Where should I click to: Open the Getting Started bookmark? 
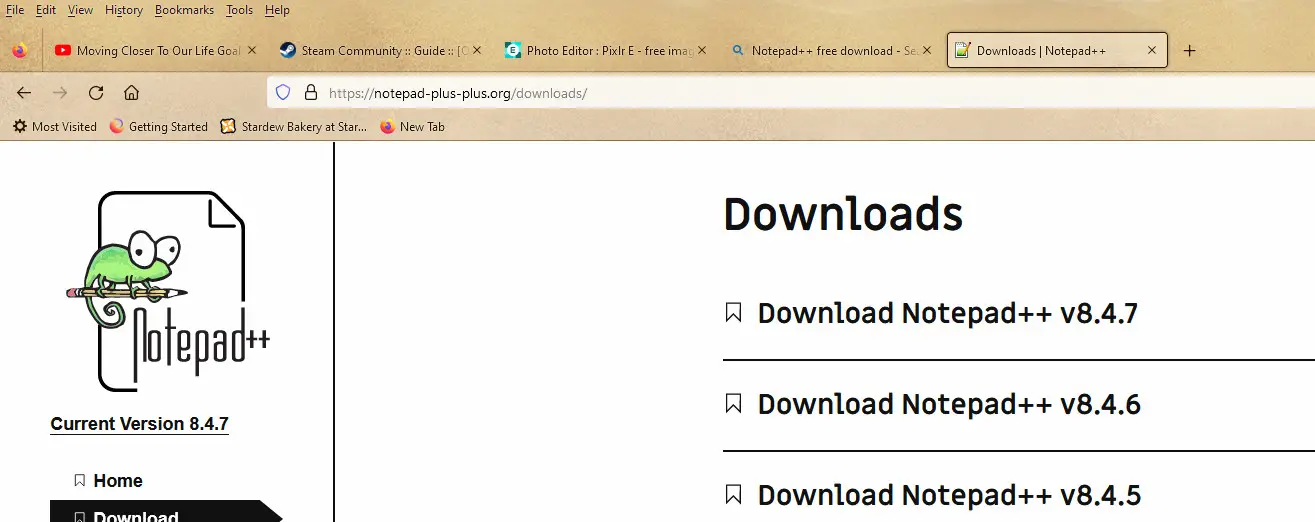point(158,127)
